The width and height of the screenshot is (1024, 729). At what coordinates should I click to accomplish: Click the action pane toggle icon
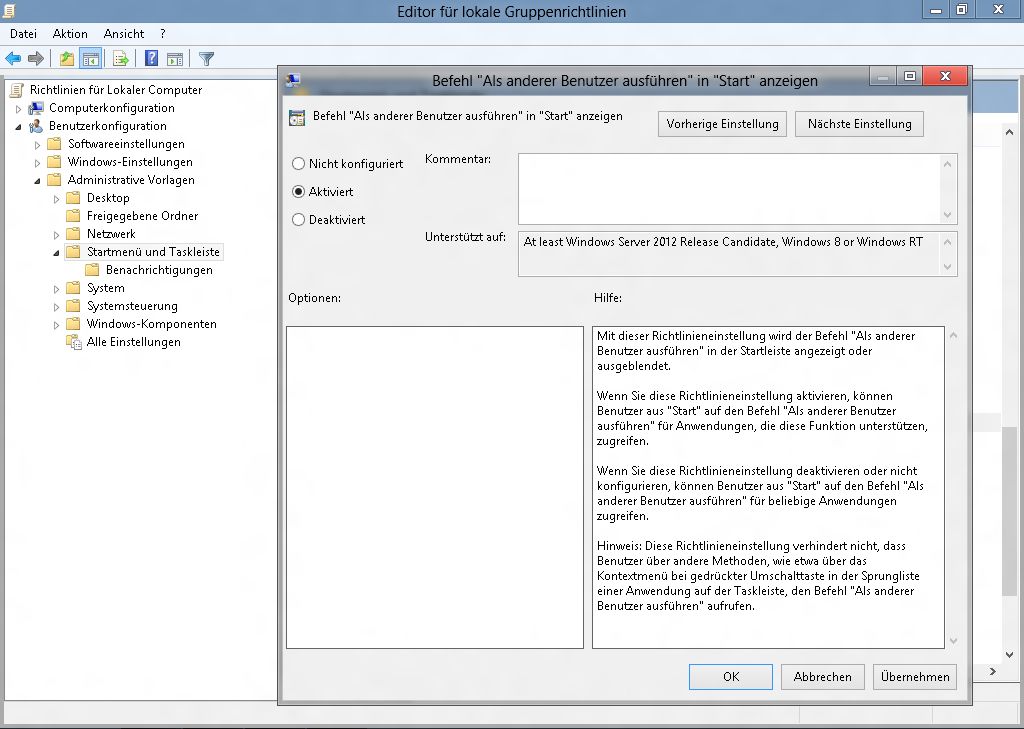point(175,59)
